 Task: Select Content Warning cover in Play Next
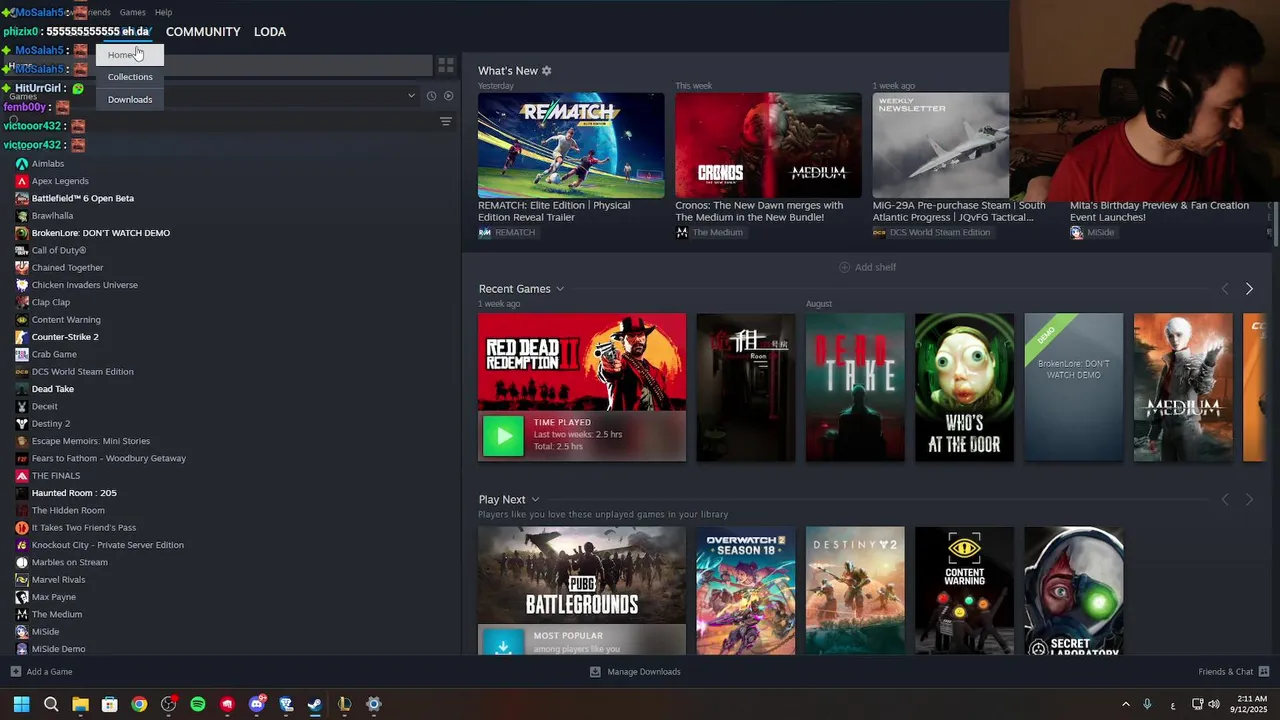tap(964, 591)
